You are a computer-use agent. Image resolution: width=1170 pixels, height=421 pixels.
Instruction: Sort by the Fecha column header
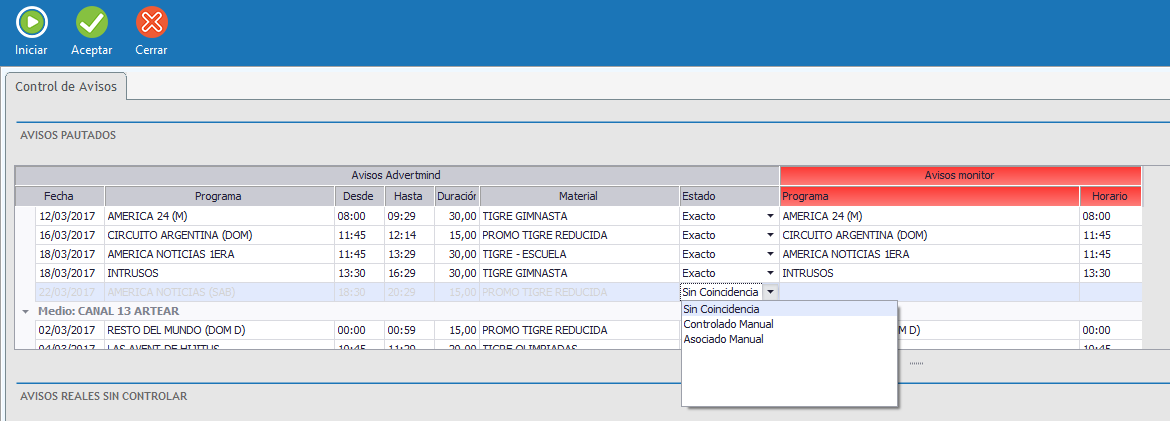tap(59, 196)
